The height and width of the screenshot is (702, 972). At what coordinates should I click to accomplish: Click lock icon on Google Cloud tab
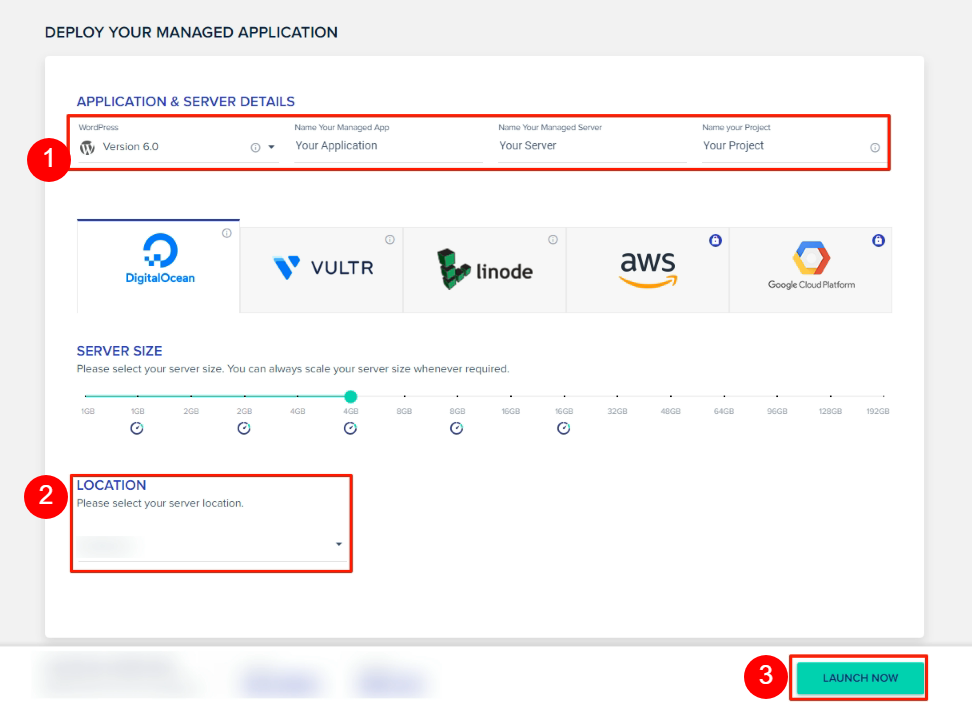tap(878, 240)
